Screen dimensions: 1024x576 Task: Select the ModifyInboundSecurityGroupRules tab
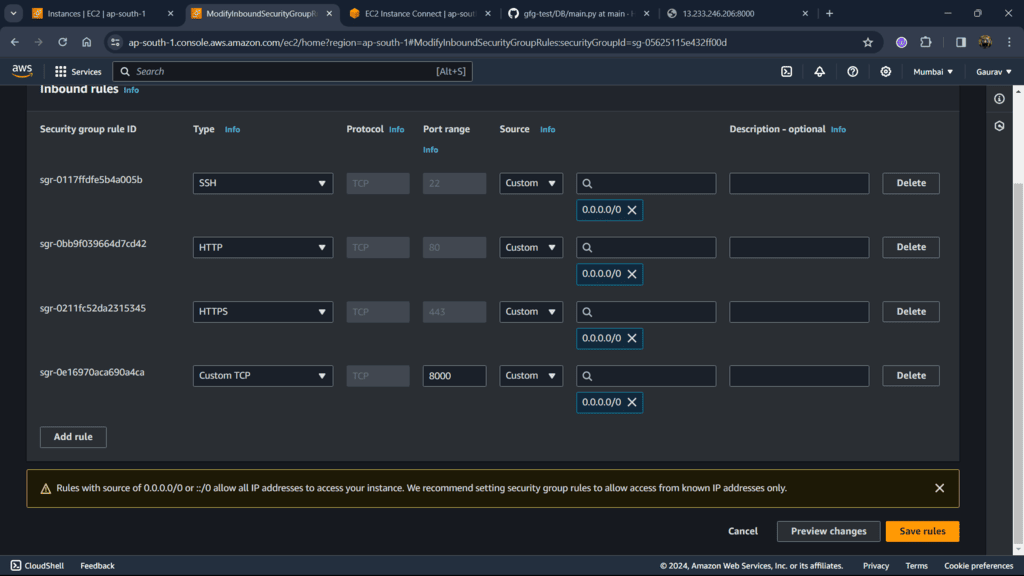point(261,13)
